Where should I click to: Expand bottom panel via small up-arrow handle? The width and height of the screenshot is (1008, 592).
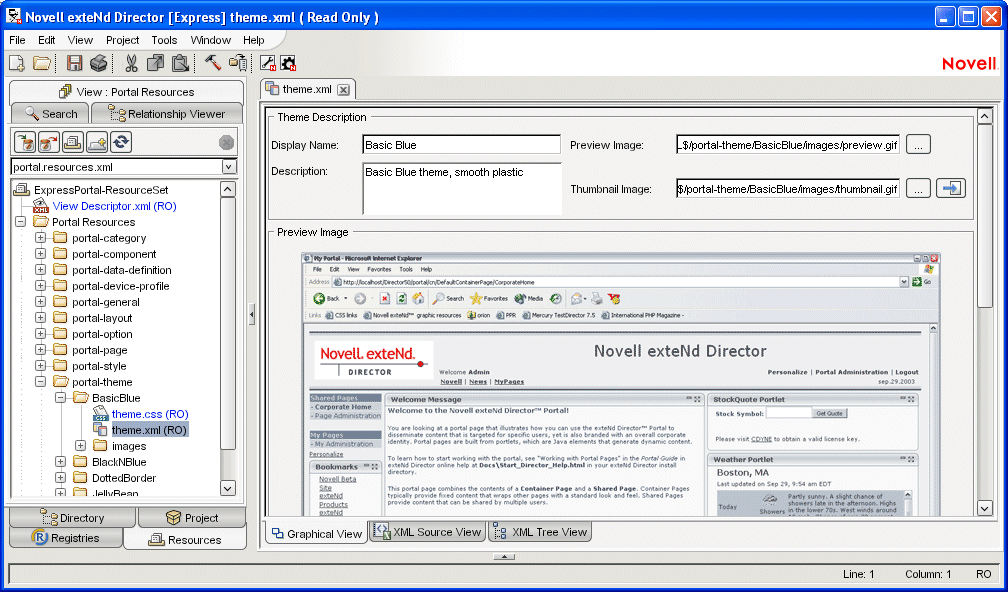coord(504,557)
